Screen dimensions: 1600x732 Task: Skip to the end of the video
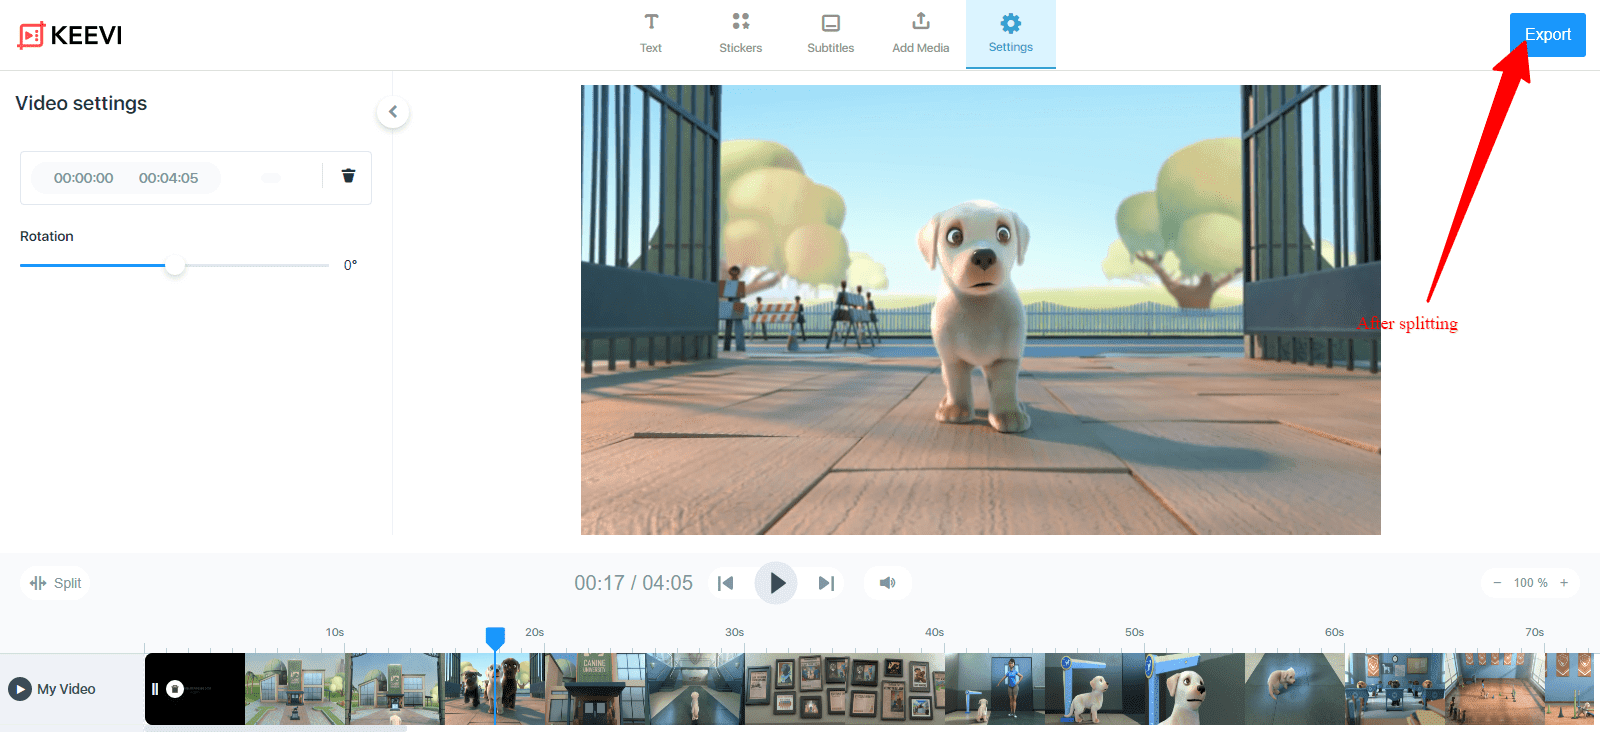click(x=826, y=583)
